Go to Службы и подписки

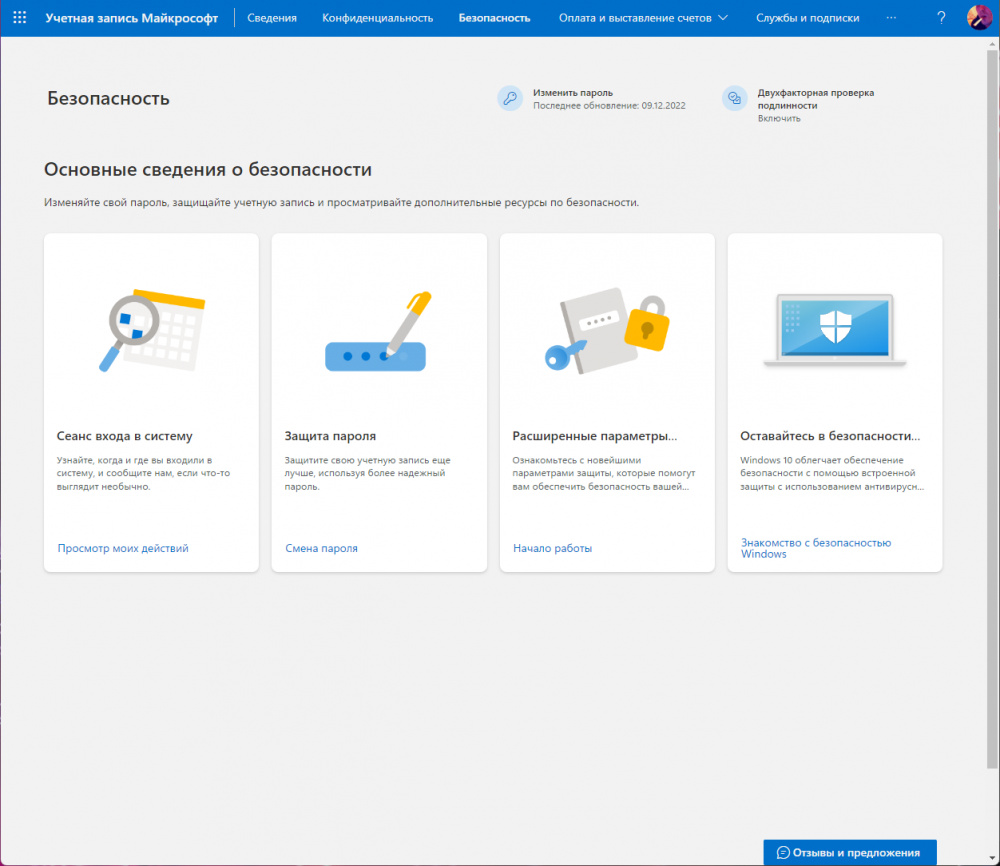[807, 18]
